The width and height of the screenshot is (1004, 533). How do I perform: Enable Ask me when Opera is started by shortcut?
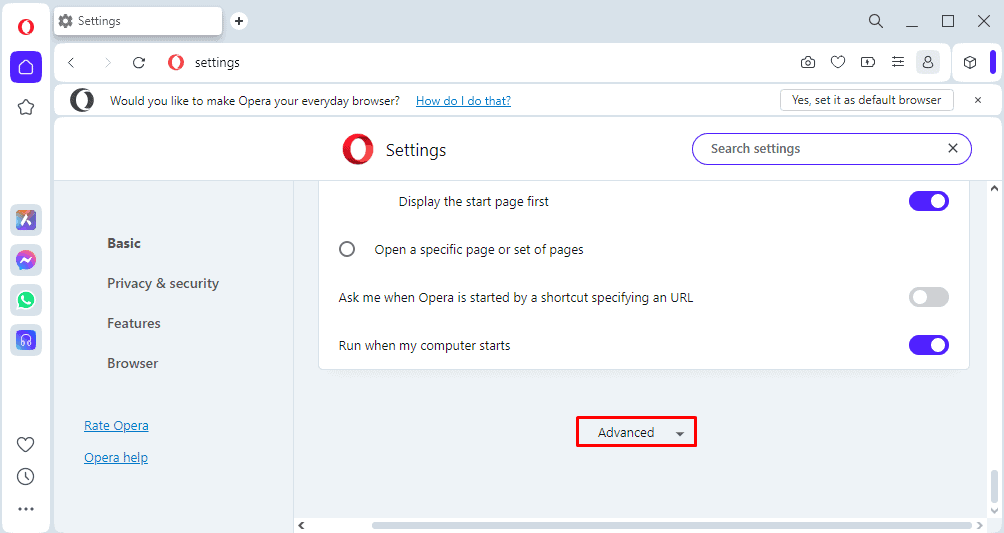pyautogui.click(x=928, y=297)
